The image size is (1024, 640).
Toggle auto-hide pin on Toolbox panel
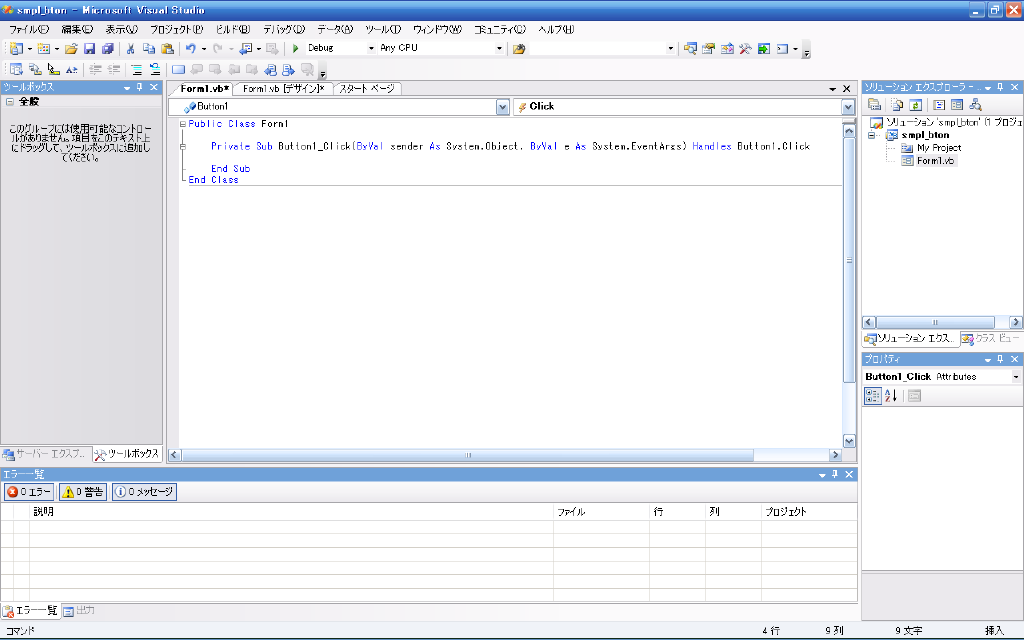140,87
